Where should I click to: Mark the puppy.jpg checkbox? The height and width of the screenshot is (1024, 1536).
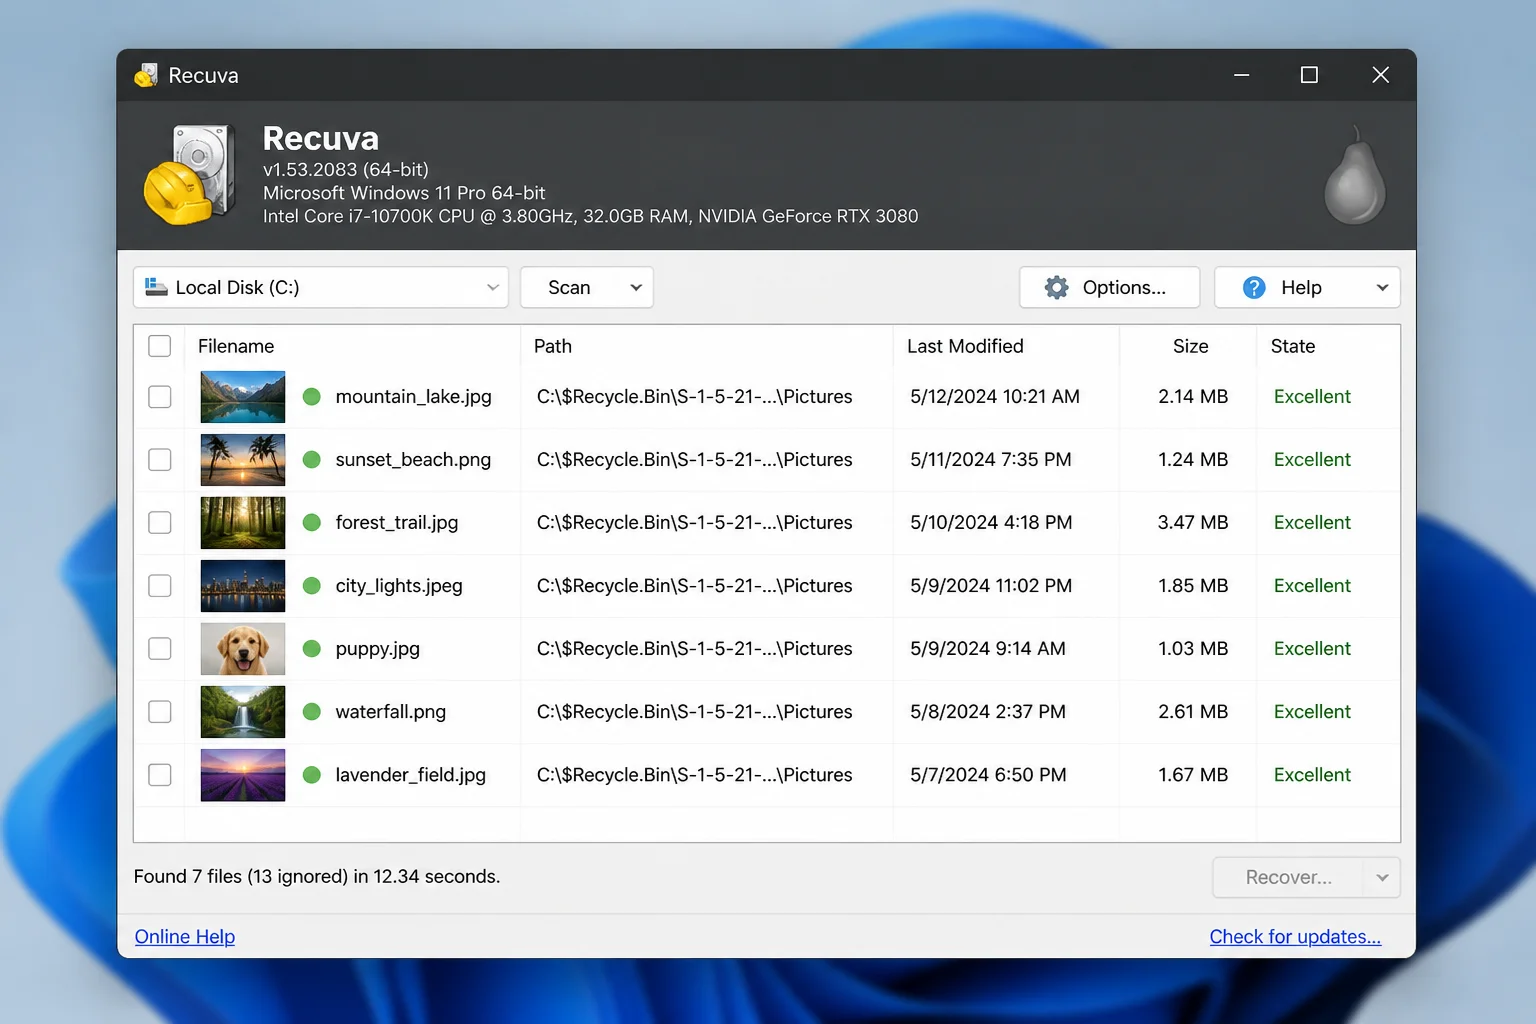tap(160, 649)
